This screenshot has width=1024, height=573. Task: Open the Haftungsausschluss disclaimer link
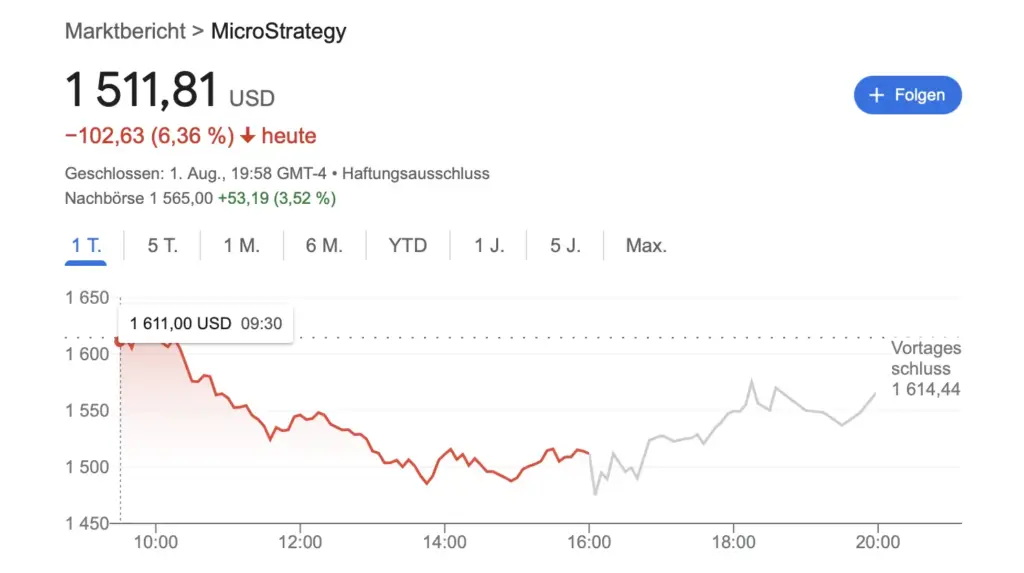pos(416,173)
